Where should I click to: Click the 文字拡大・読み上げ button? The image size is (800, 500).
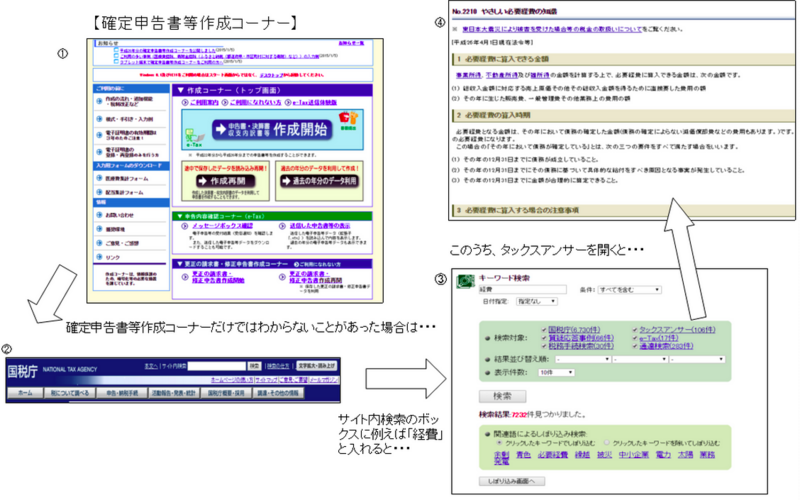click(317, 366)
